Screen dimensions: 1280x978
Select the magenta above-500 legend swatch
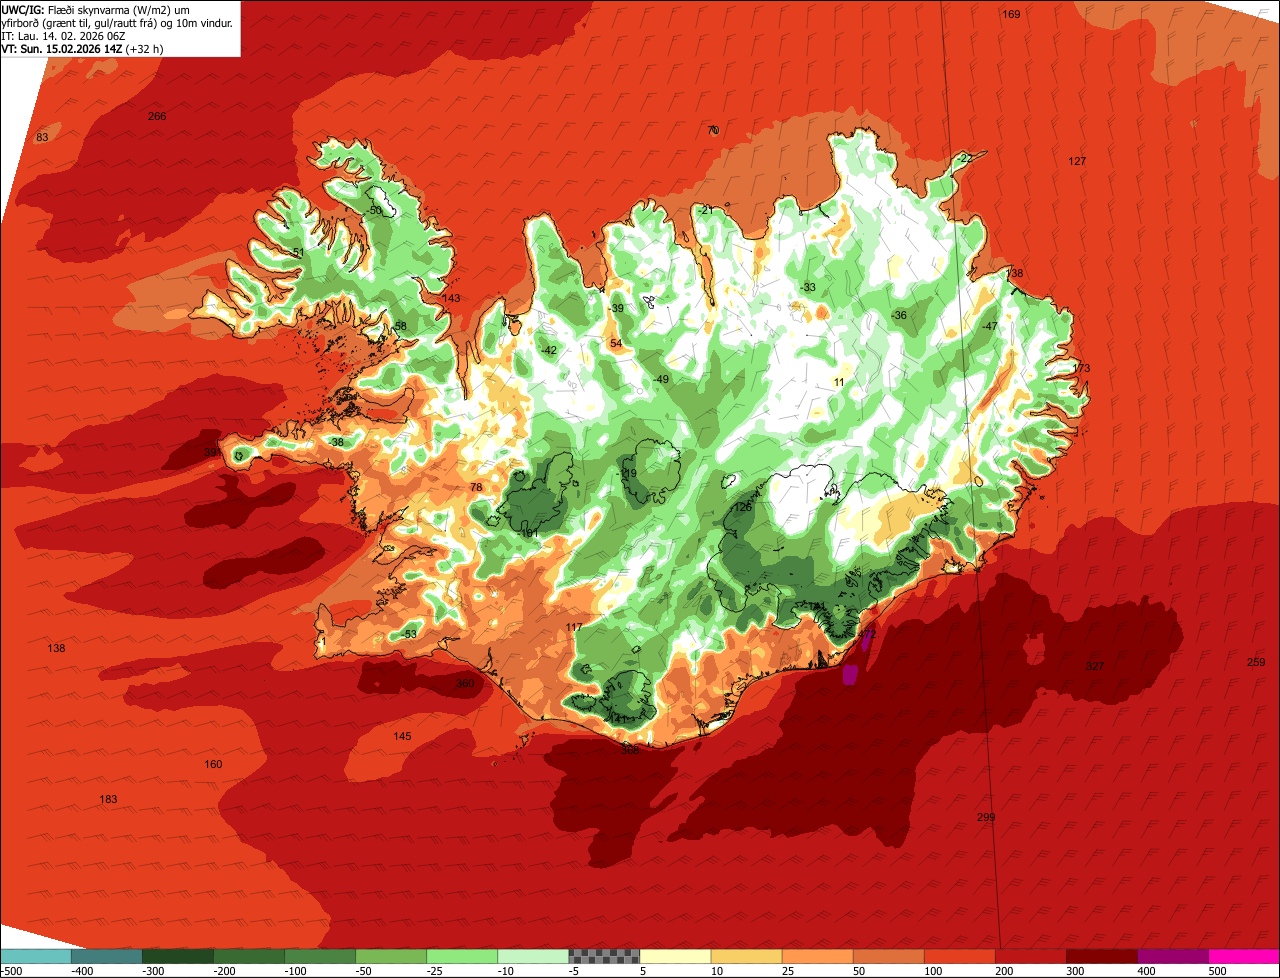[x=1243, y=956]
